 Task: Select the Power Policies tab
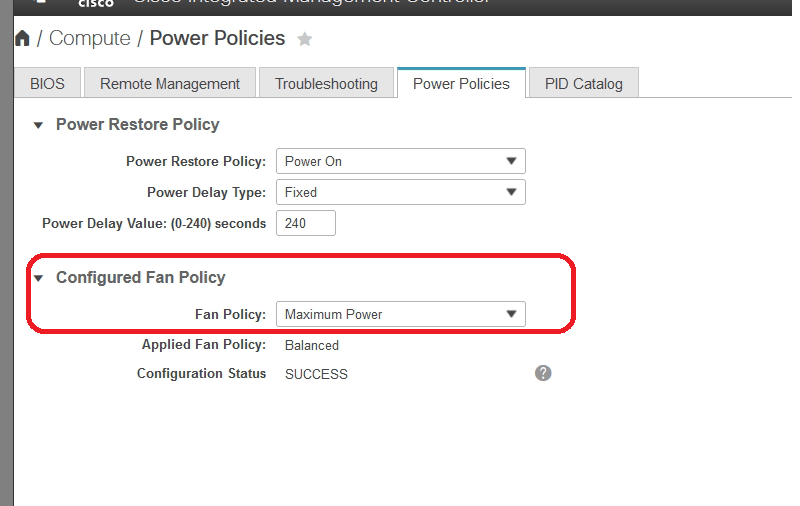(461, 83)
